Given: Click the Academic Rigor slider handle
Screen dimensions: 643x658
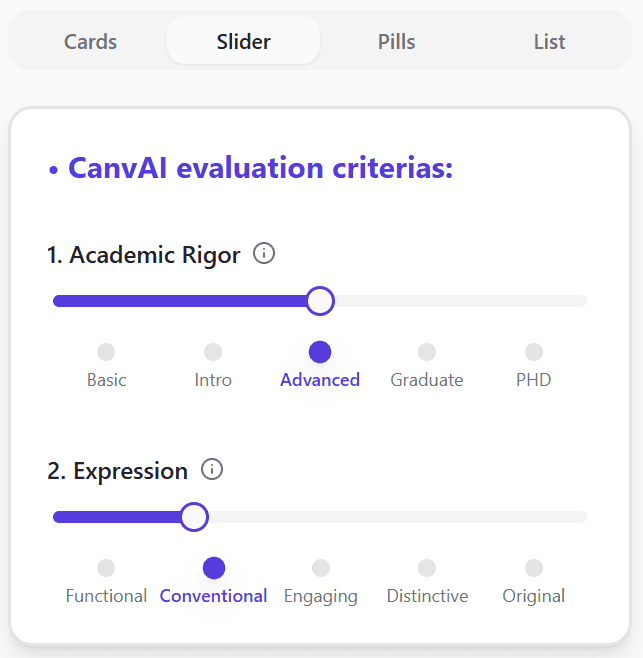Looking at the screenshot, I should tap(320, 301).
